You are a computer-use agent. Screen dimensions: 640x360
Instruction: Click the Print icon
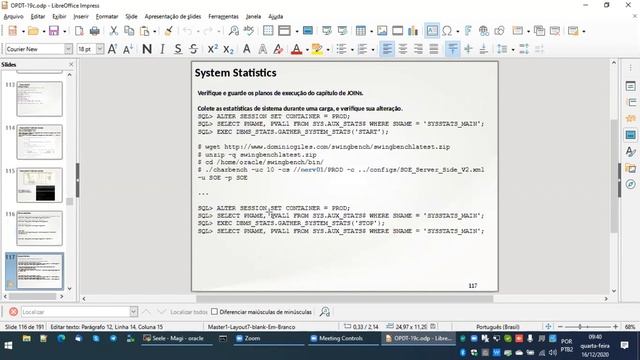click(x=95, y=31)
